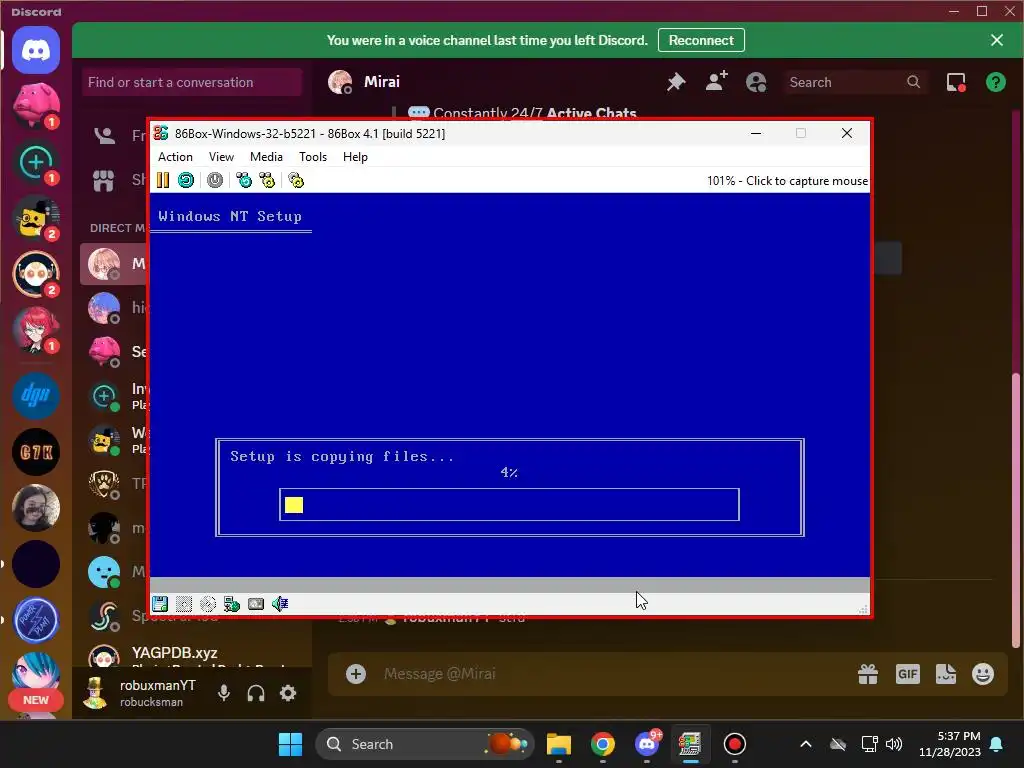Screen dimensions: 1024x768
Task: Dismiss the Discord voice channel banner
Action: pyautogui.click(x=997, y=40)
